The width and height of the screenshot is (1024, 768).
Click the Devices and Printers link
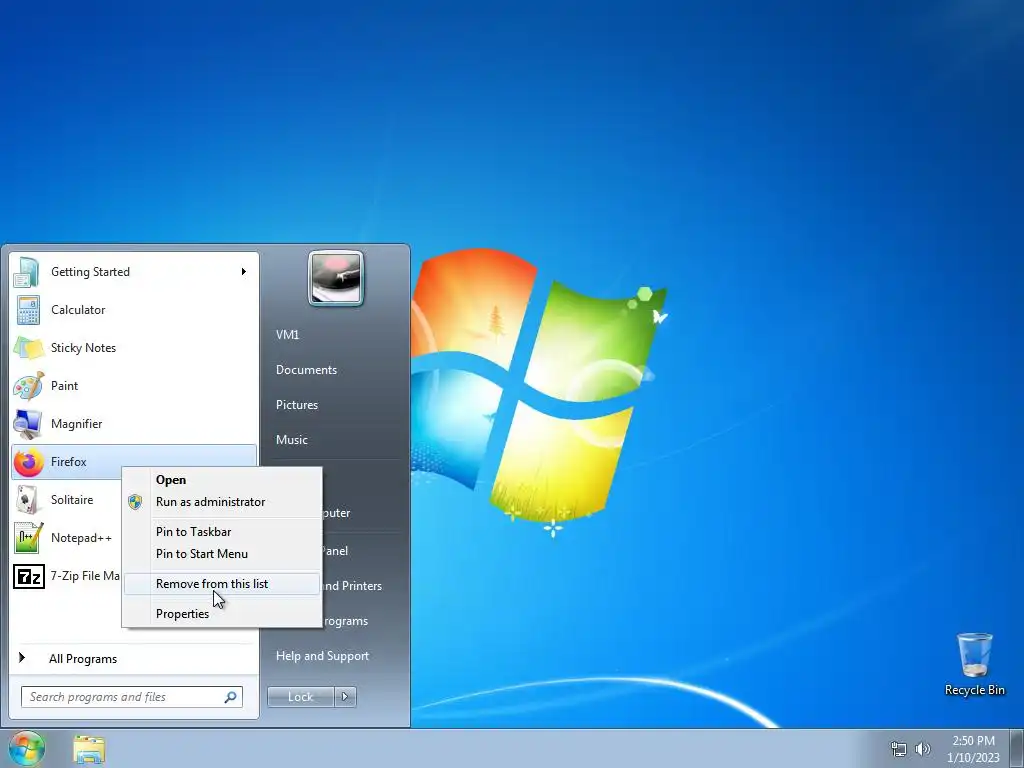pyautogui.click(x=353, y=586)
